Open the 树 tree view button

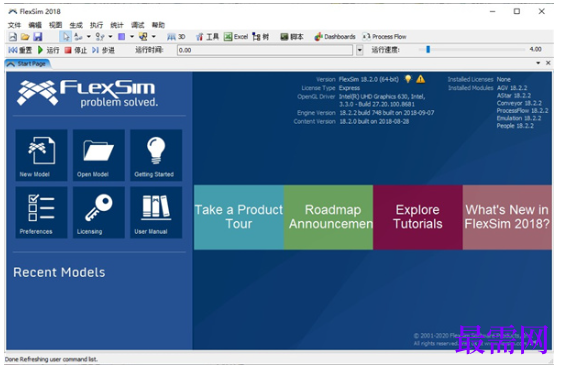click(x=261, y=37)
